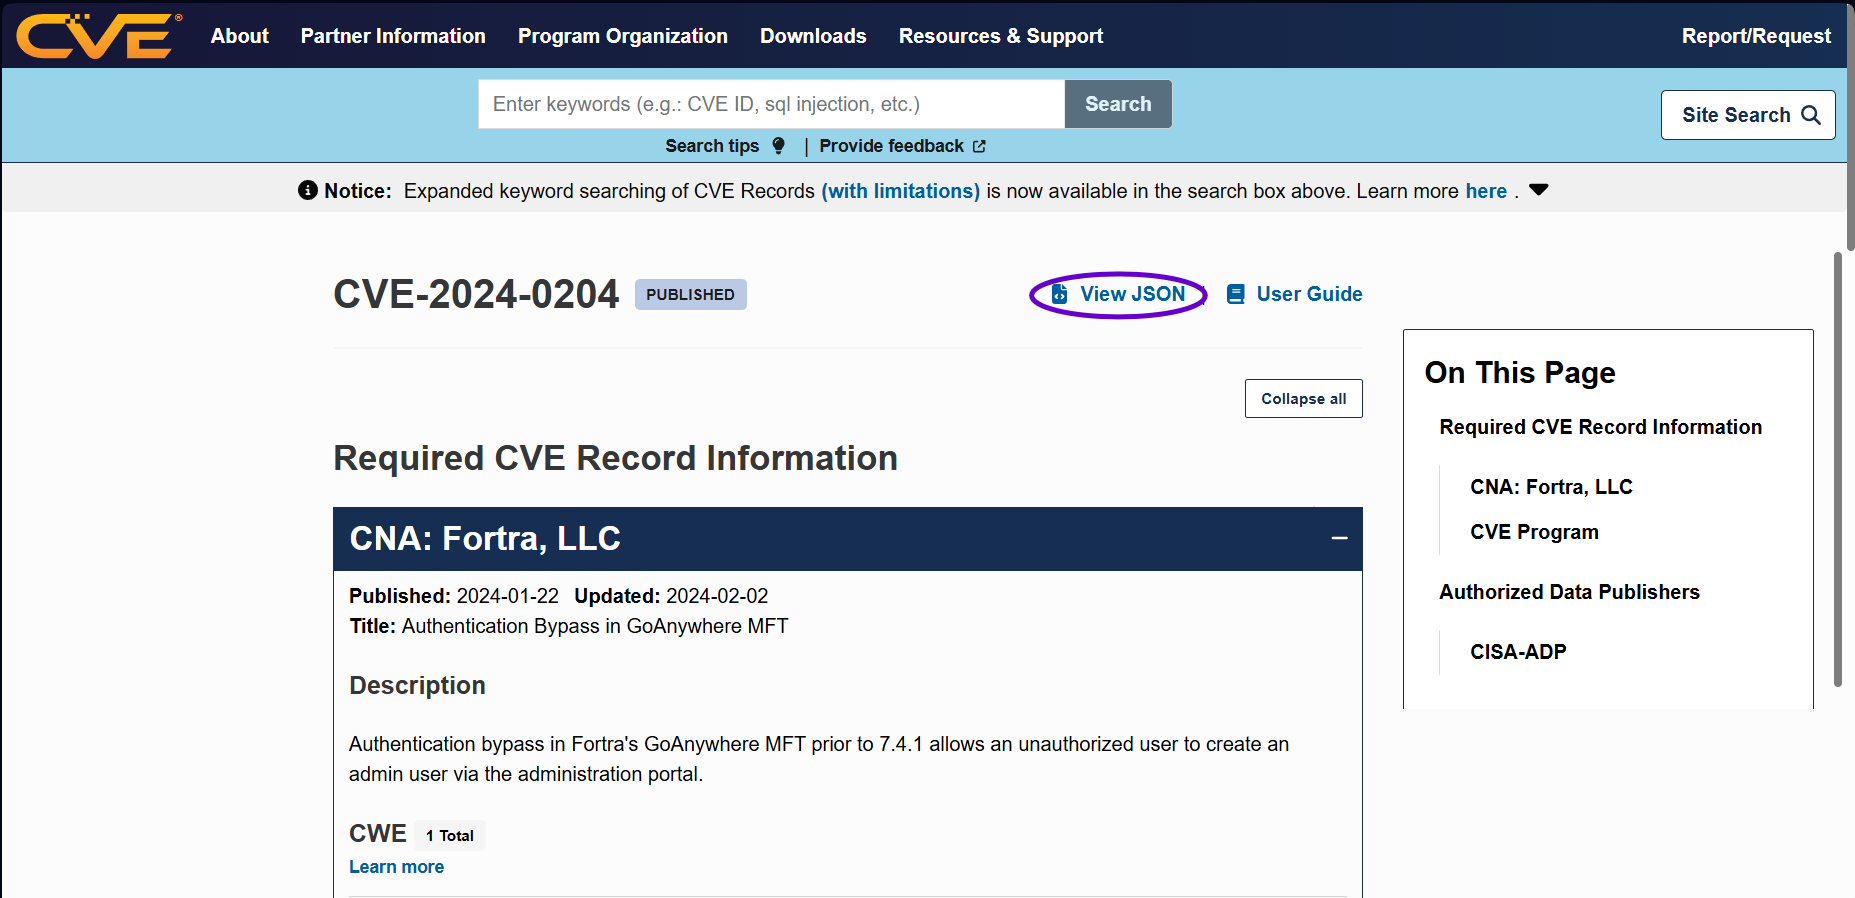Jump to Authorized Data Publishers section
The width and height of the screenshot is (1855, 898).
coord(1569,592)
